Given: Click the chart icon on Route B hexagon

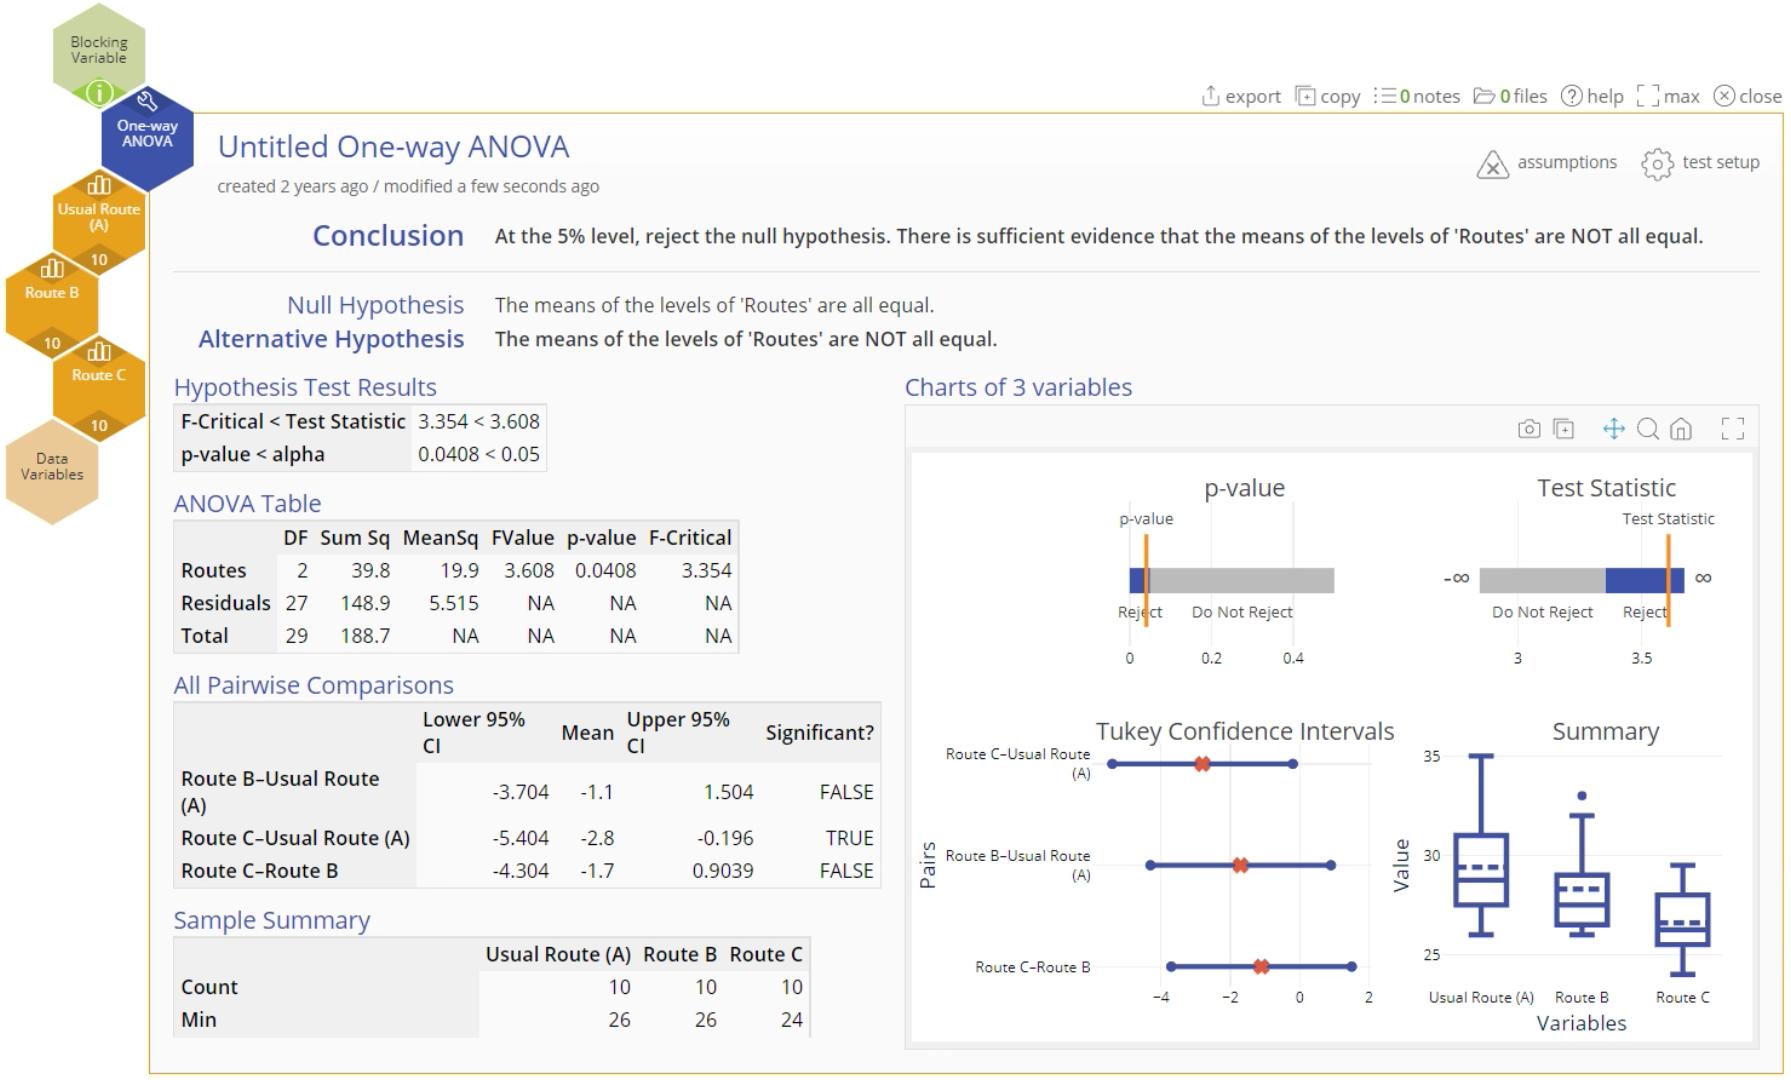Looking at the screenshot, I should [52, 268].
